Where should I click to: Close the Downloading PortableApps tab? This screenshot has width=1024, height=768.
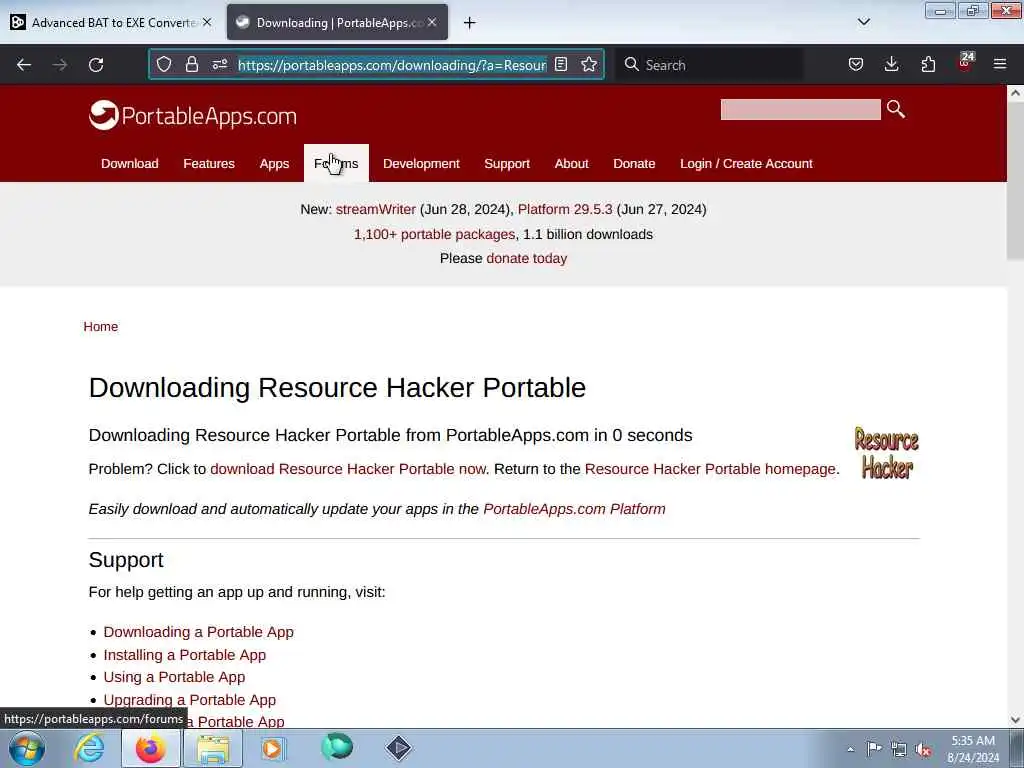pos(432,22)
